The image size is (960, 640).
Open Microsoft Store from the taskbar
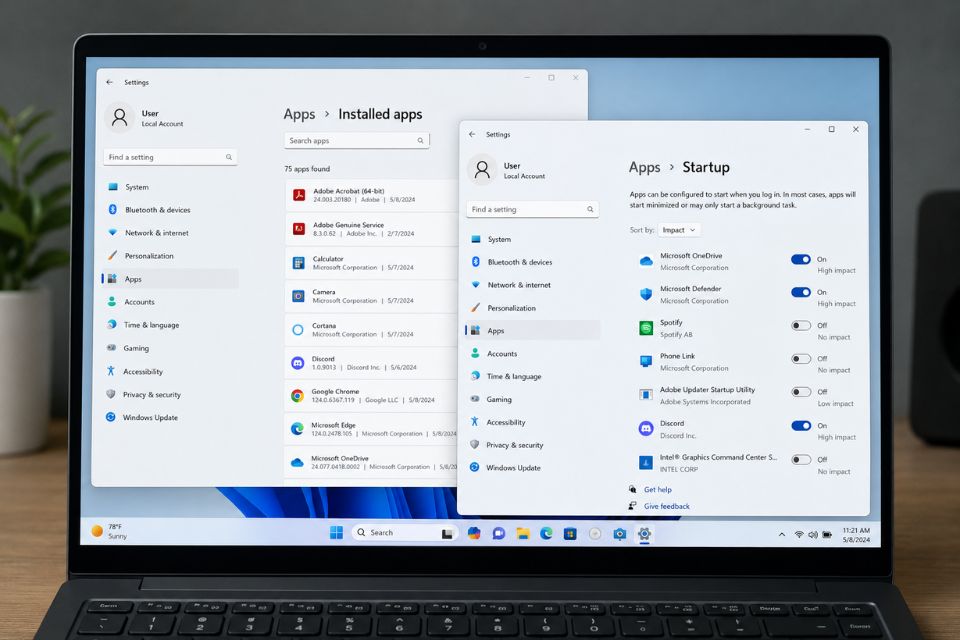coord(570,533)
